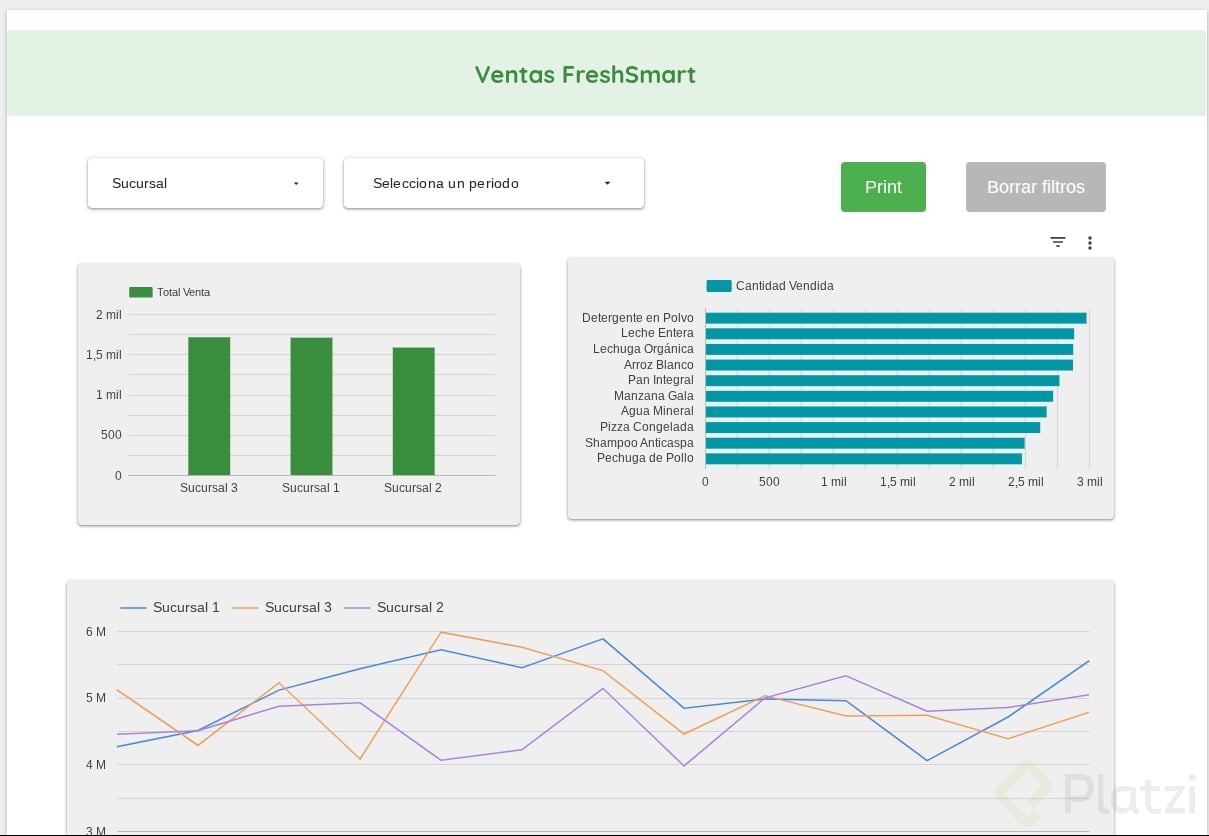Click the Sucursal 3 line legend entry

(282, 607)
